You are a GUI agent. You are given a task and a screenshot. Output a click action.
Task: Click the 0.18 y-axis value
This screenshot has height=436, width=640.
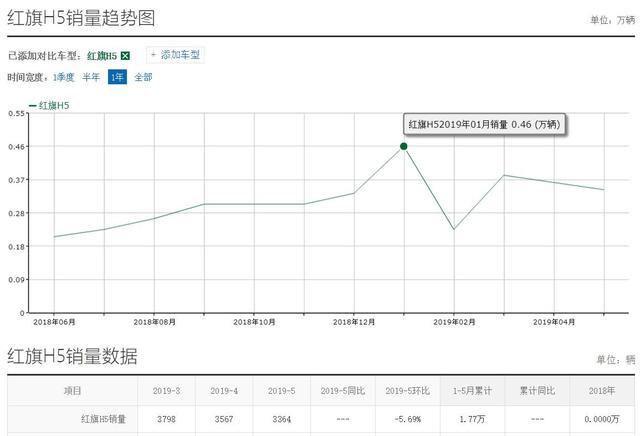point(16,247)
